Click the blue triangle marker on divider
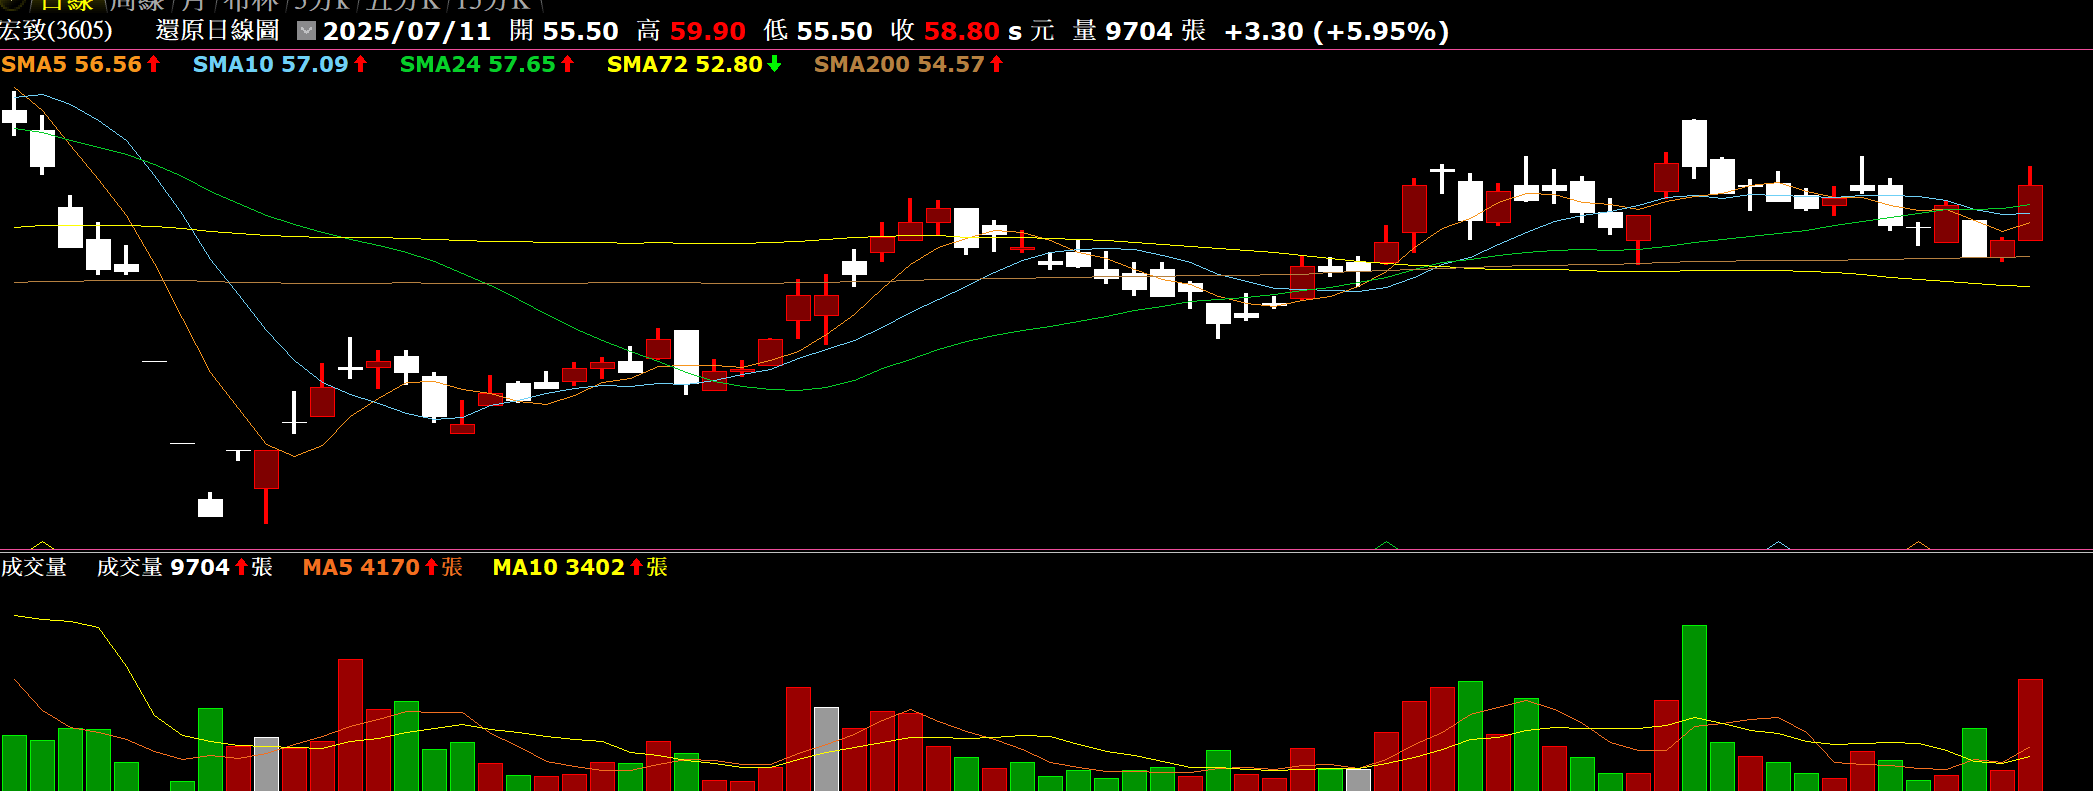 tap(1778, 545)
